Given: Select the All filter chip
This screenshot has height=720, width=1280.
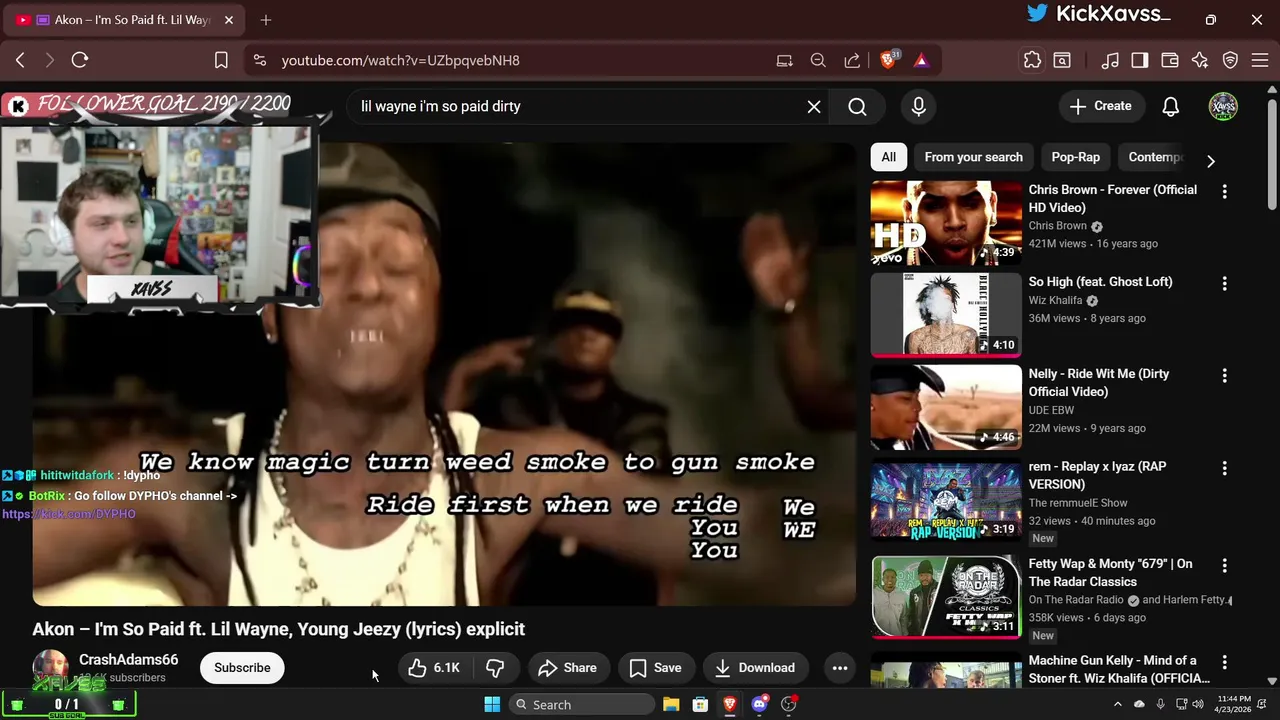Looking at the screenshot, I should click(x=888, y=157).
